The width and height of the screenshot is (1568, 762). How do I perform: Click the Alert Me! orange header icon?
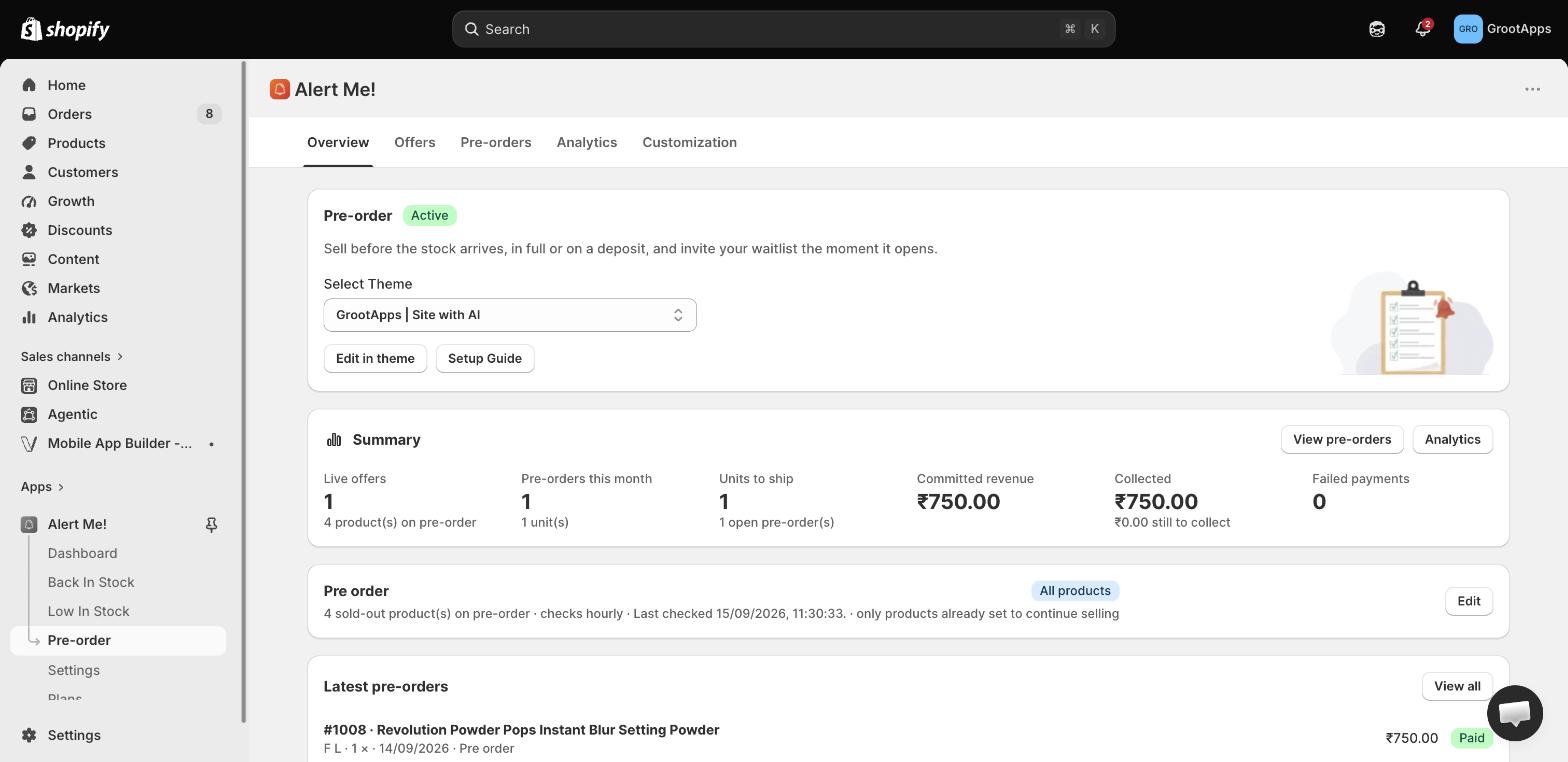pos(280,89)
